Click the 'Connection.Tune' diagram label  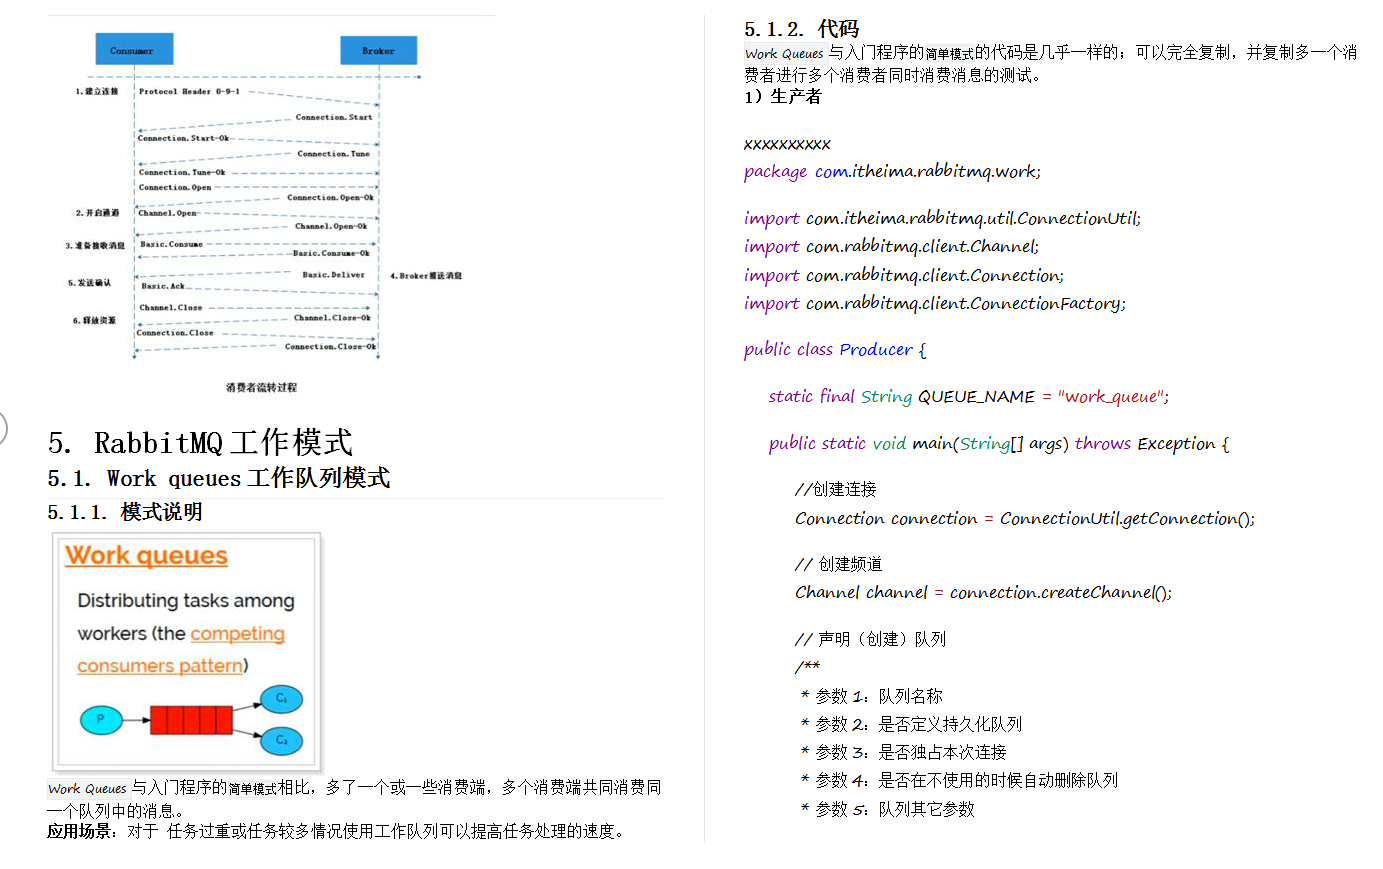[x=333, y=154]
